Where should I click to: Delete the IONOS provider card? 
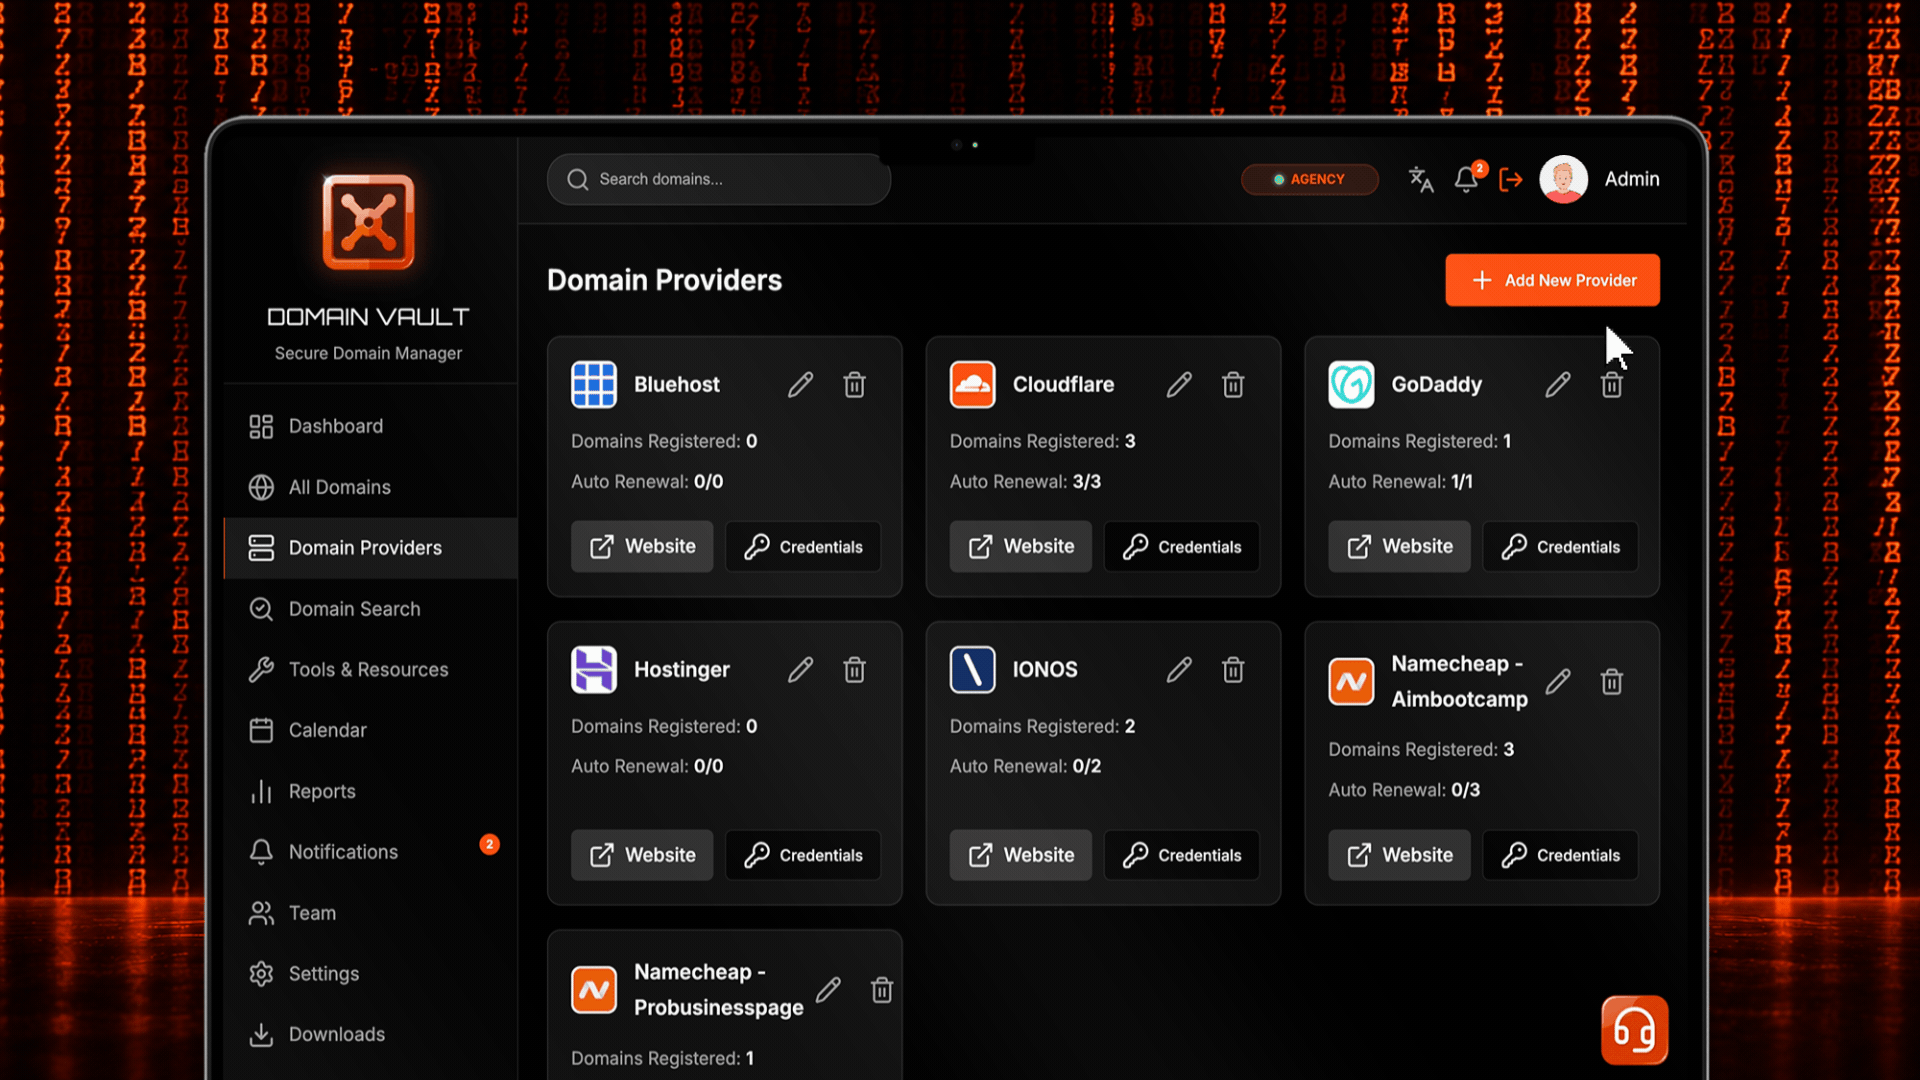1233,670
